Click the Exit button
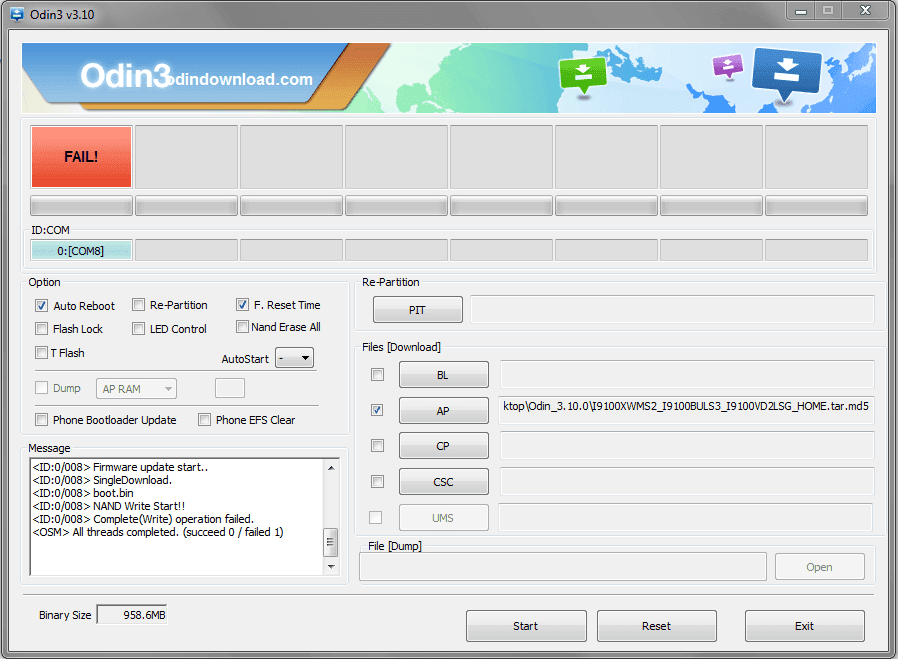The width and height of the screenshot is (898, 659). pos(805,626)
